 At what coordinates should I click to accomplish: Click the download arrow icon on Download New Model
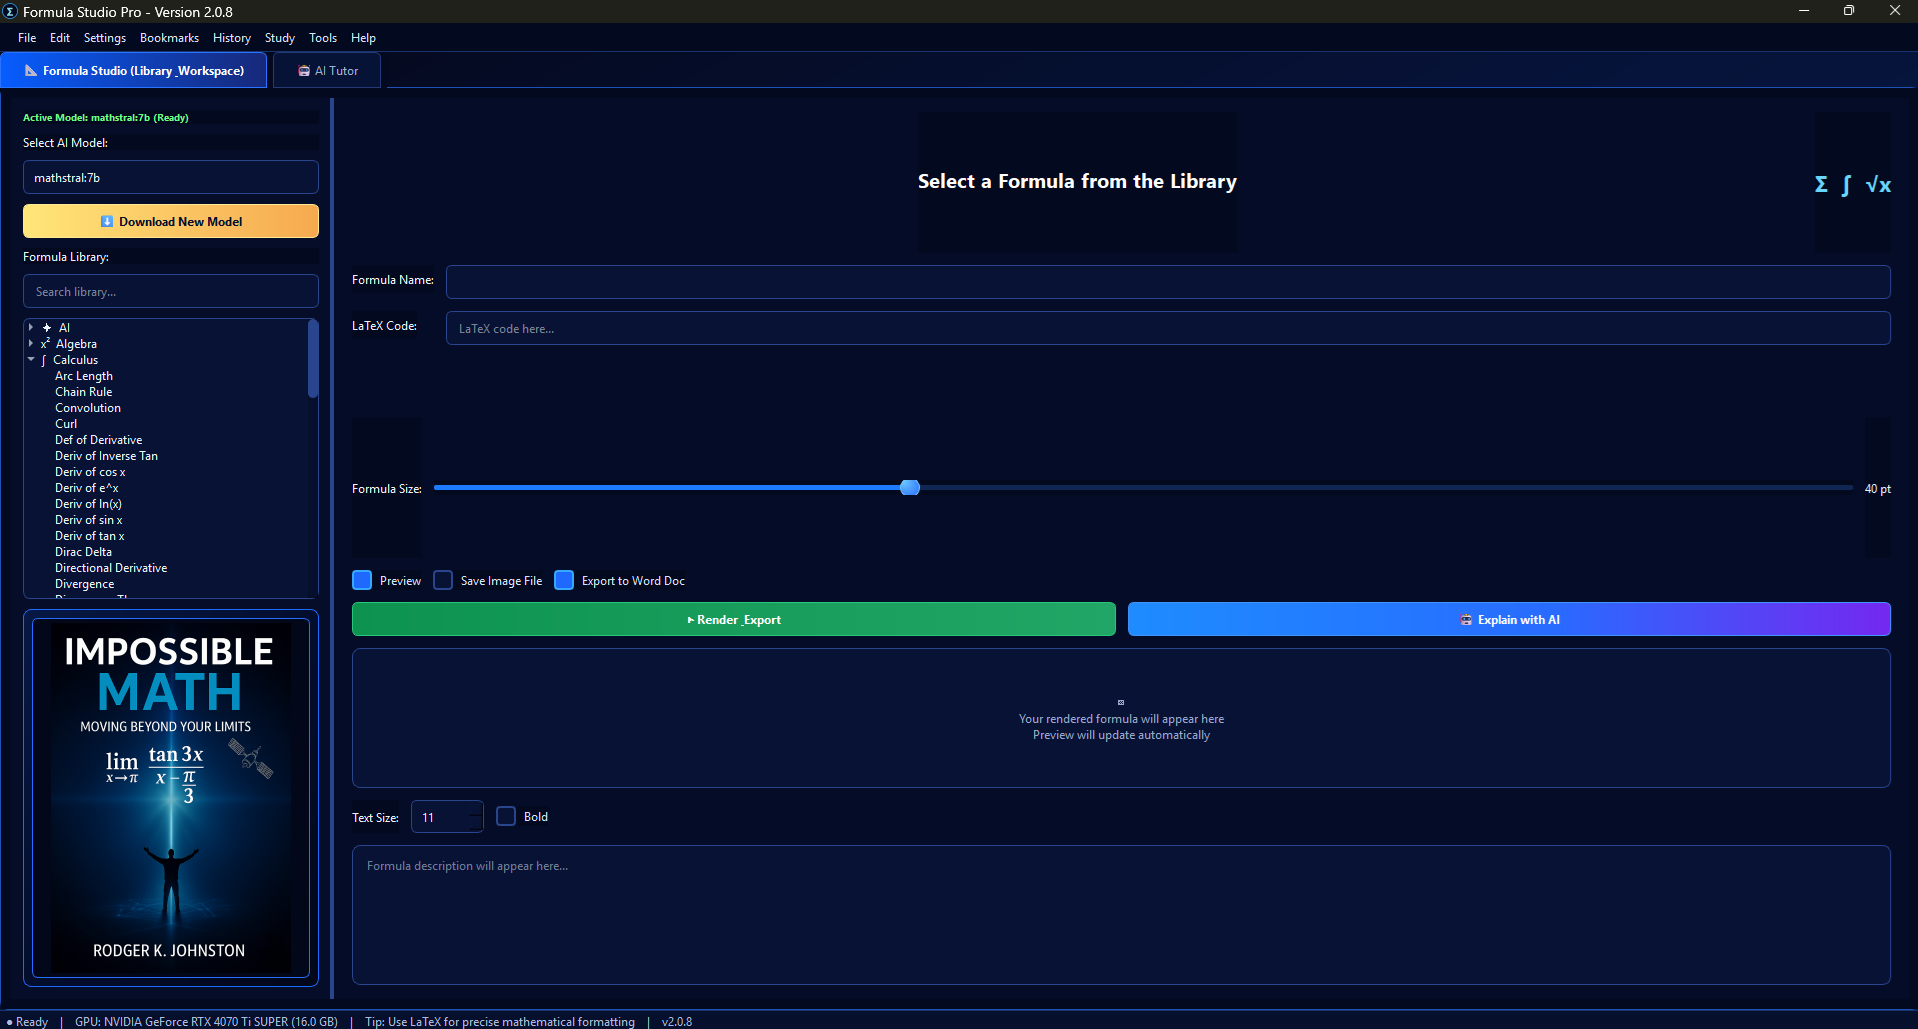[107, 222]
